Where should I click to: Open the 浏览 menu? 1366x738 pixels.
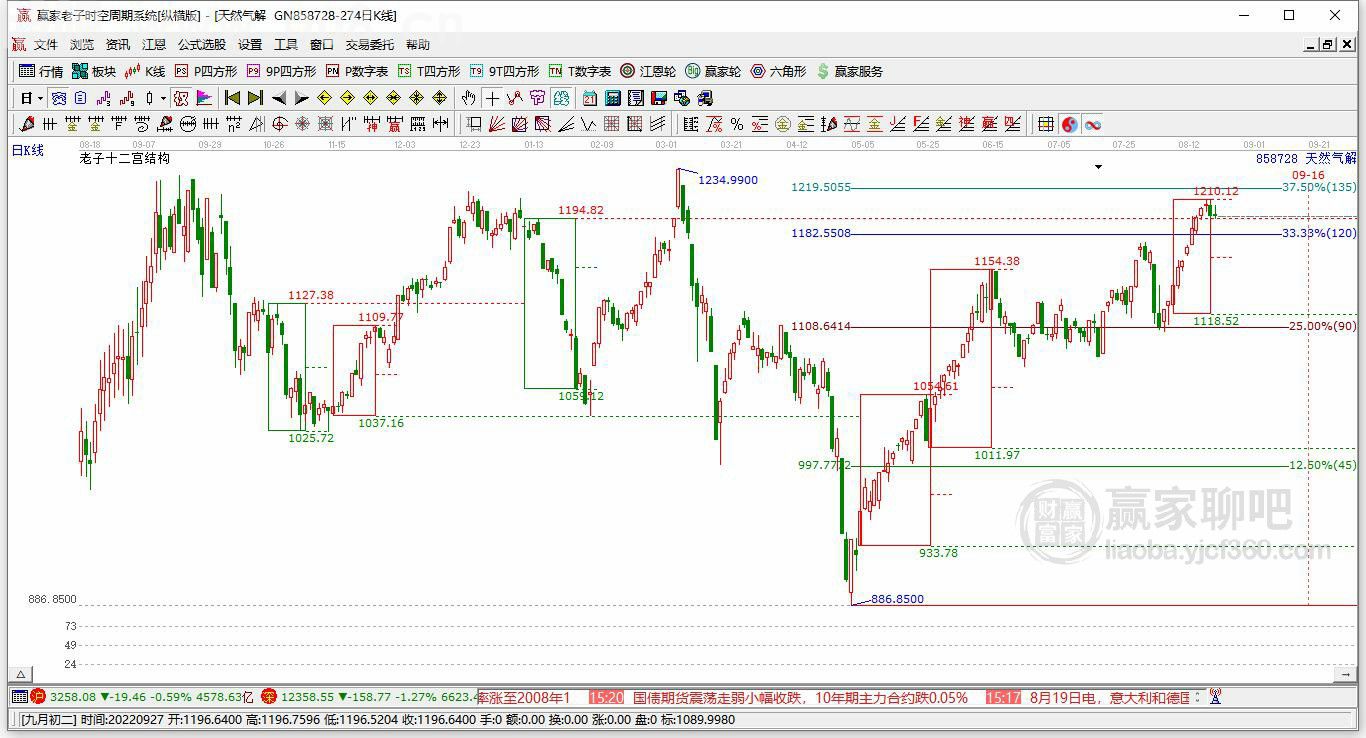82,45
